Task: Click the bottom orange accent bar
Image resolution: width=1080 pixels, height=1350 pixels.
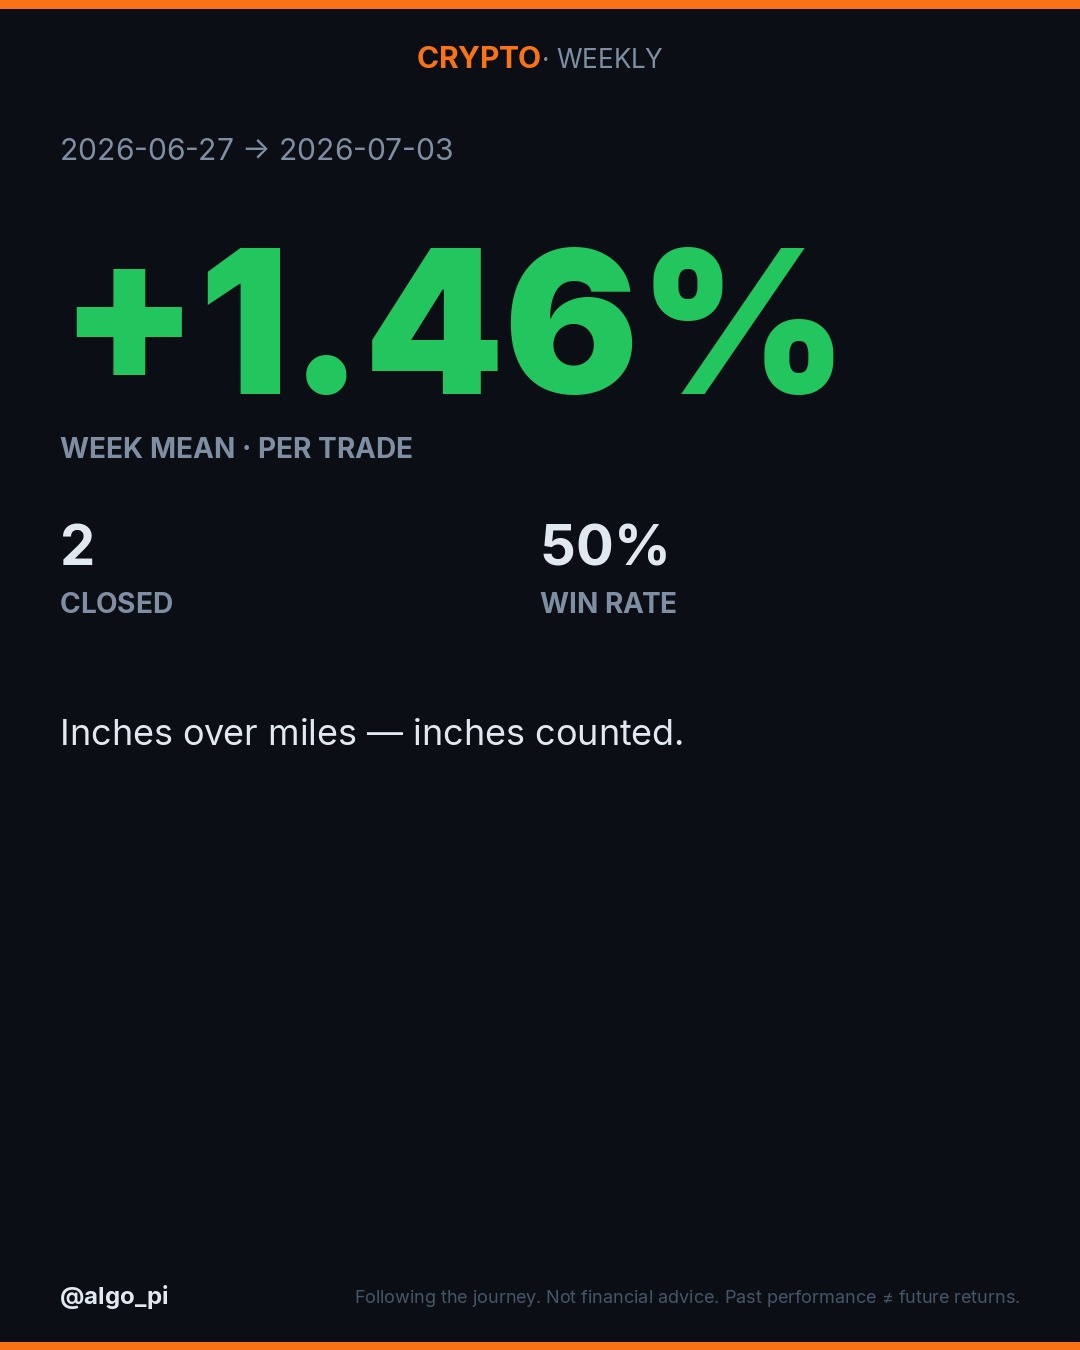Action: (540, 1346)
